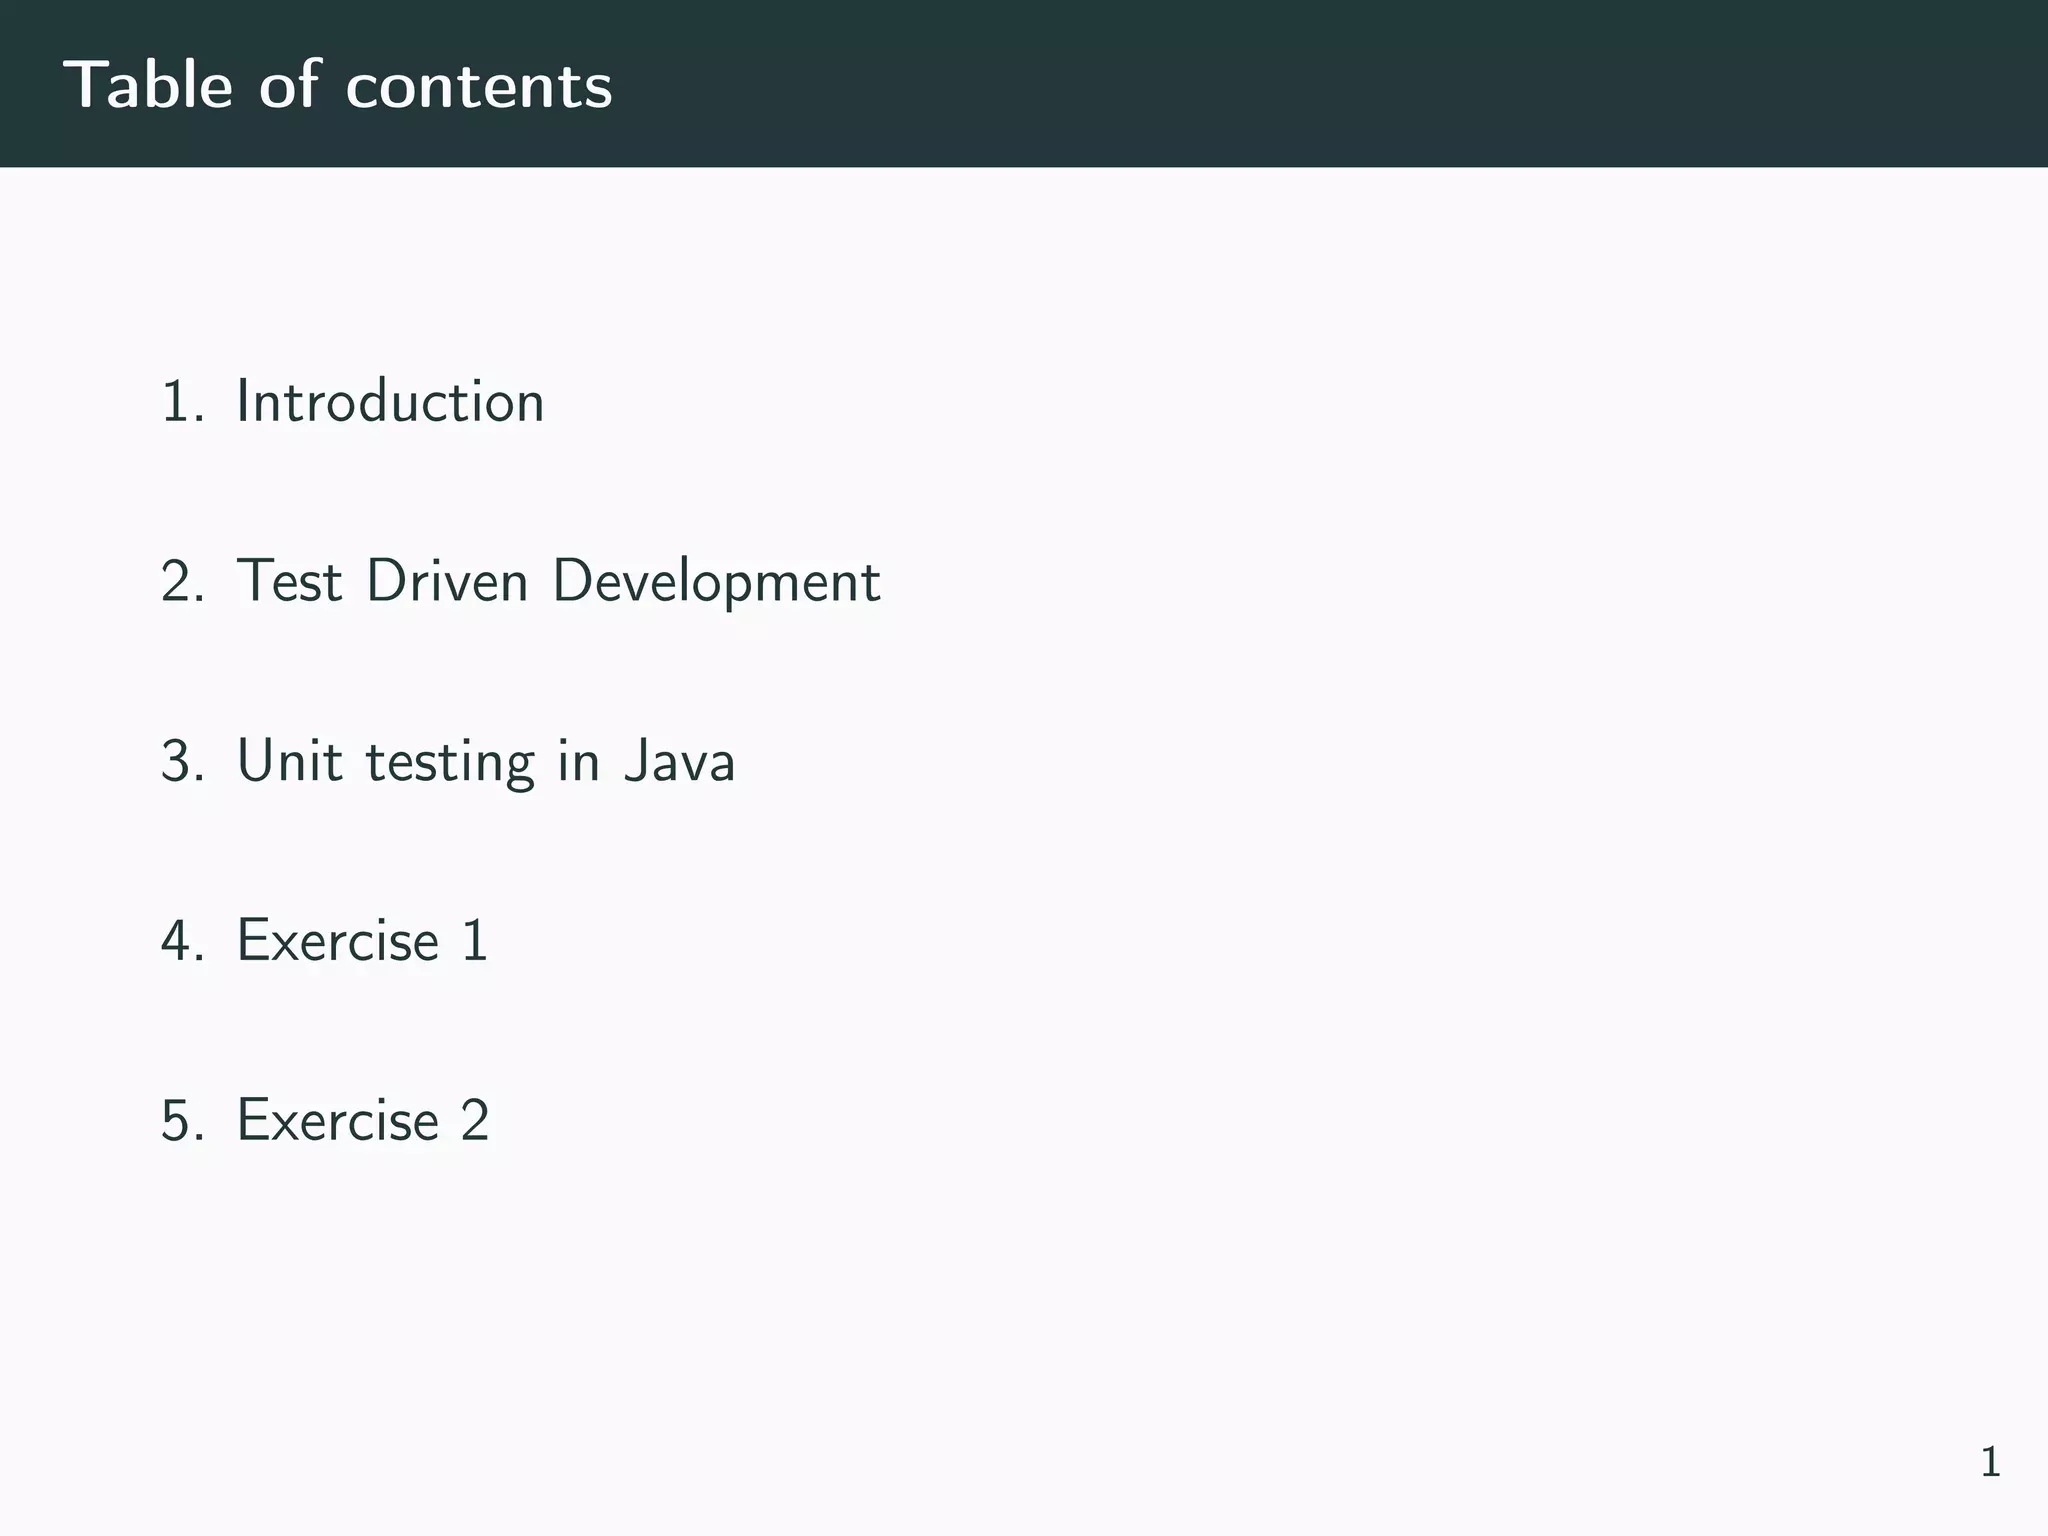The image size is (2048, 1536).
Task: Click the word Java in item three
Action: [680, 761]
